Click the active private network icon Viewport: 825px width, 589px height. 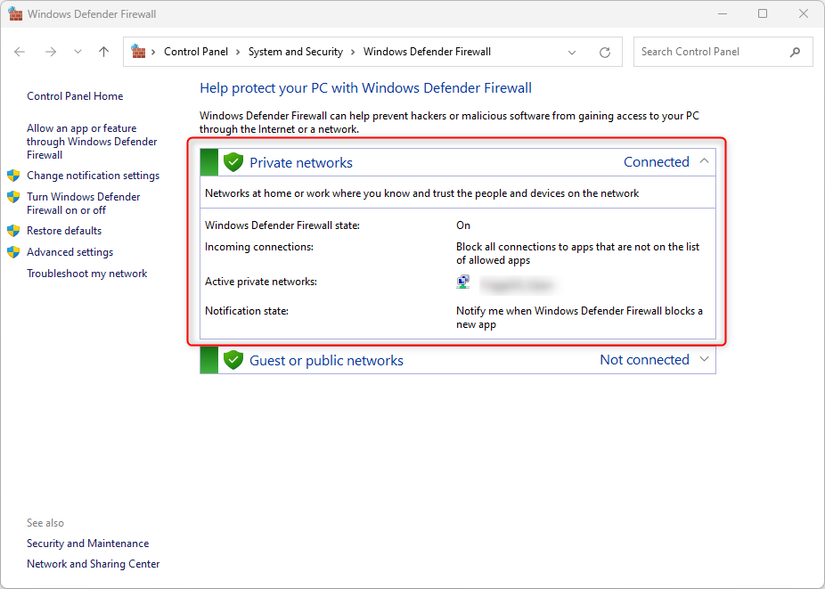pos(462,282)
